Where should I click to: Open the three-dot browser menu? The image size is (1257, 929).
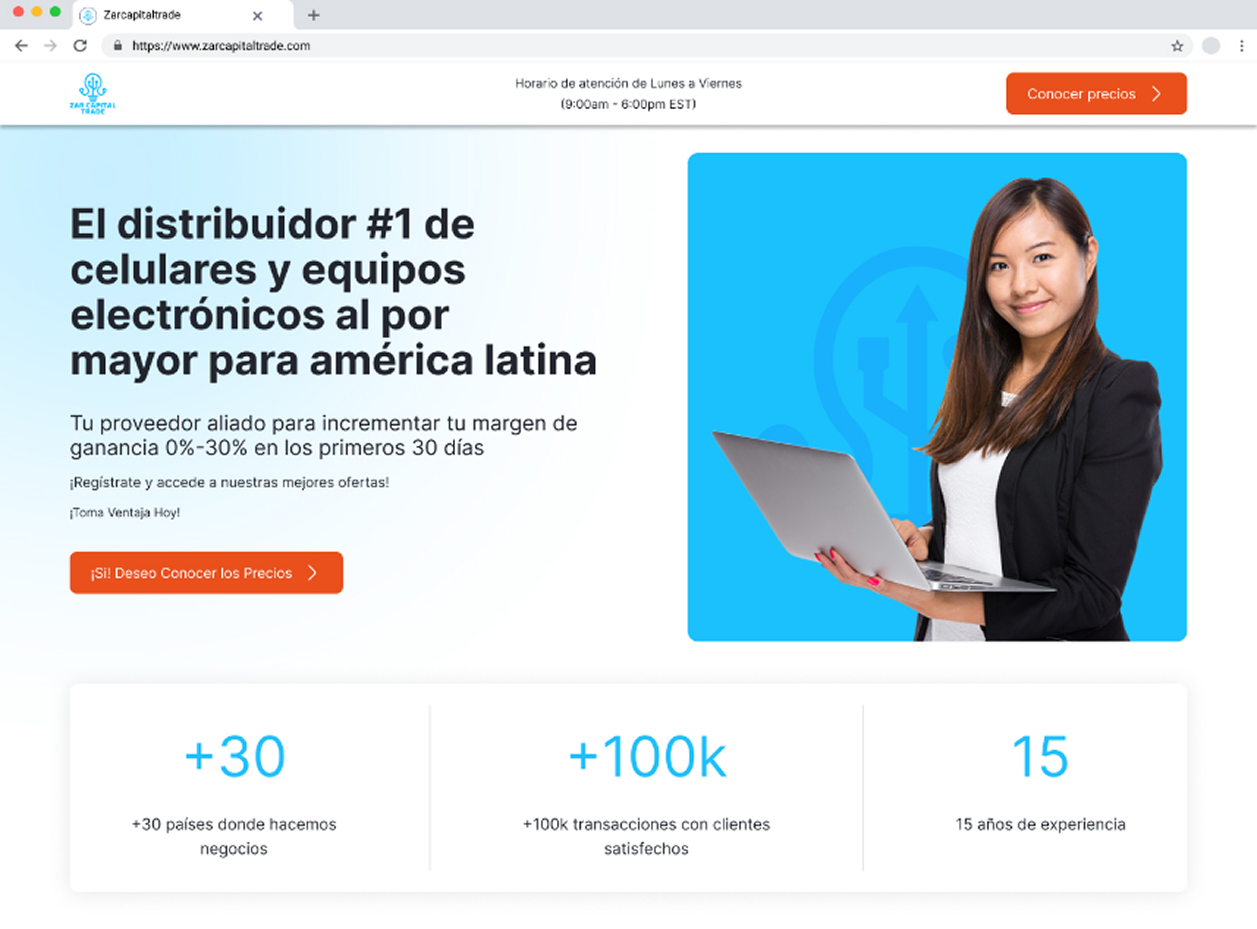click(x=1242, y=46)
